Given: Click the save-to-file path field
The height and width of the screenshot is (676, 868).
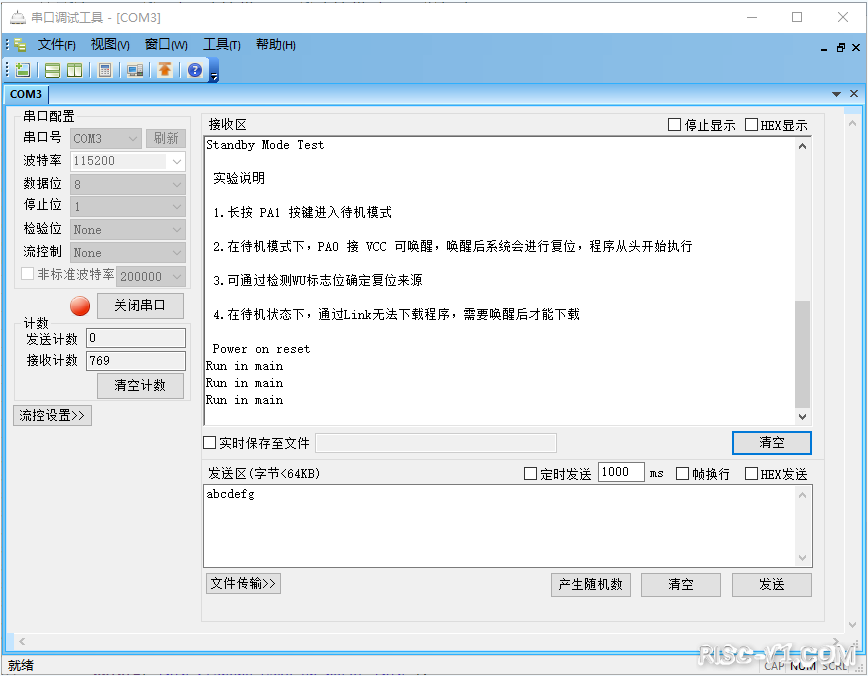Looking at the screenshot, I should [436, 443].
